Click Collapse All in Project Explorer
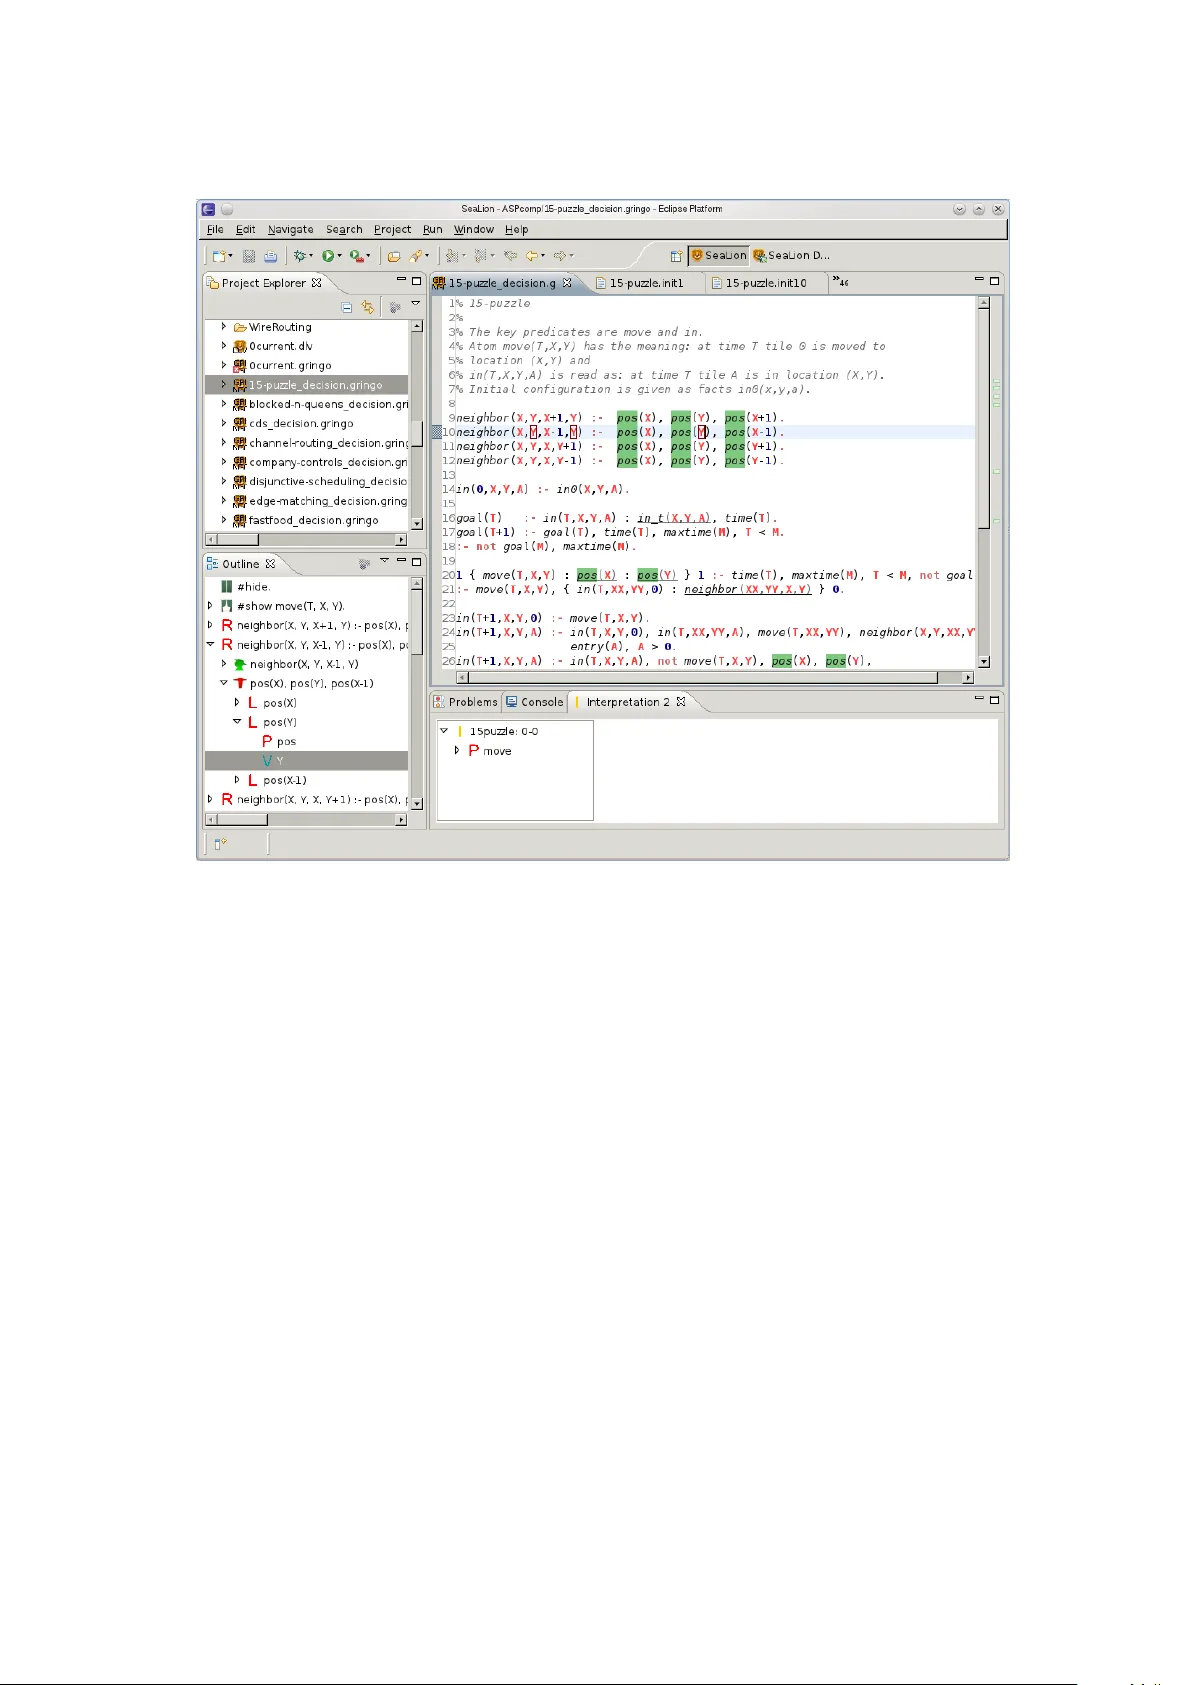1192x1685 pixels. tap(346, 308)
